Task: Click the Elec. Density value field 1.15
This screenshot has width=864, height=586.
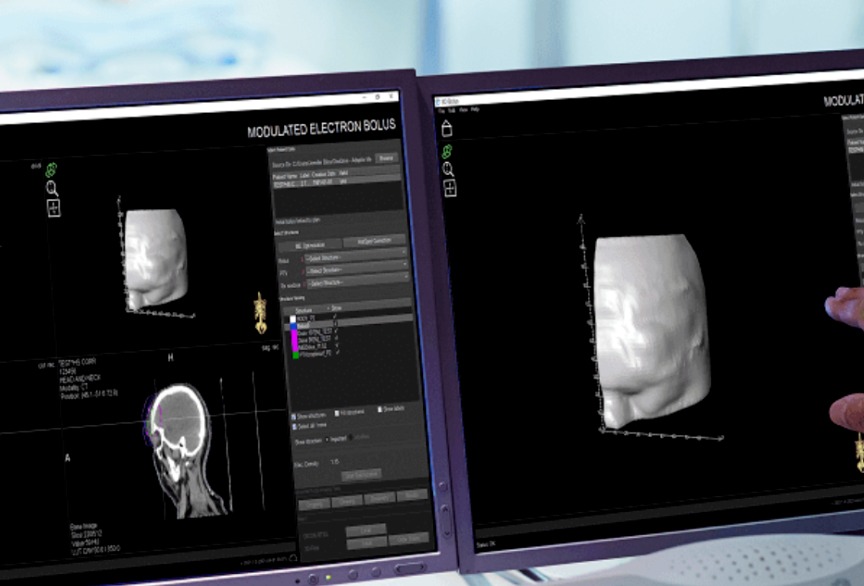Action: pyautogui.click(x=335, y=462)
